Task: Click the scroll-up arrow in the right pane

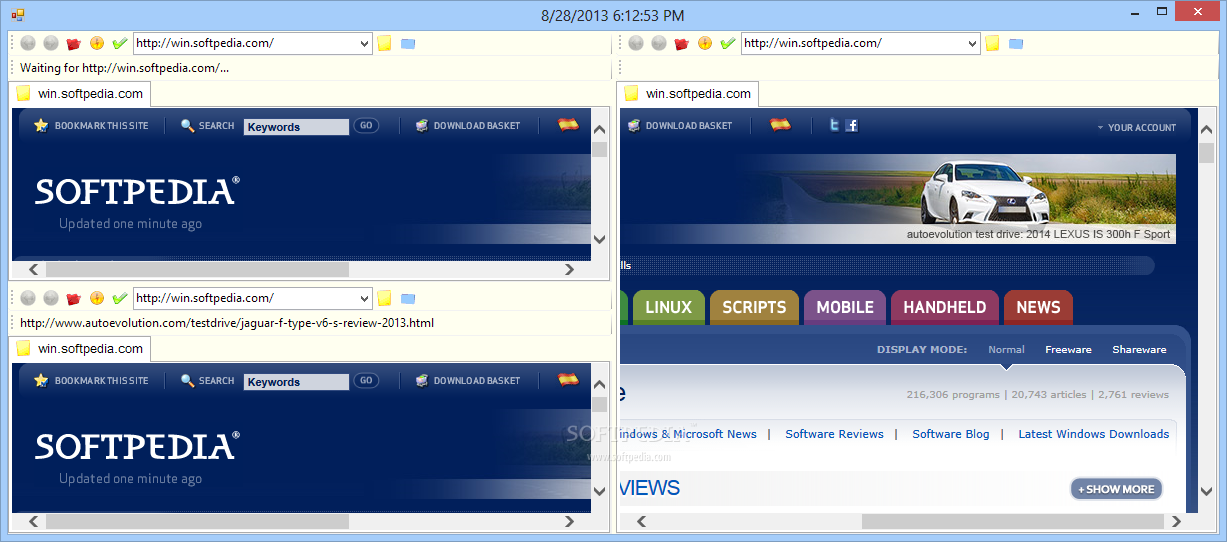Action: [1206, 130]
